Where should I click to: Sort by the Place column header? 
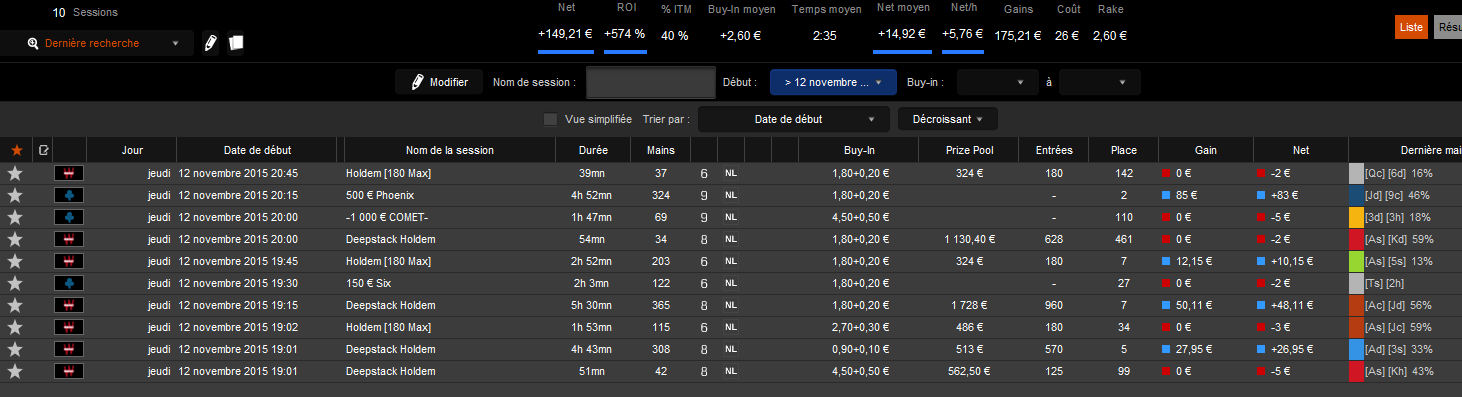click(1123, 150)
